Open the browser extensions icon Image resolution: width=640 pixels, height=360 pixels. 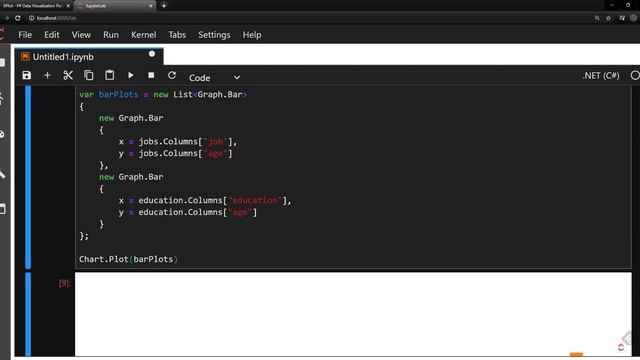[622, 18]
